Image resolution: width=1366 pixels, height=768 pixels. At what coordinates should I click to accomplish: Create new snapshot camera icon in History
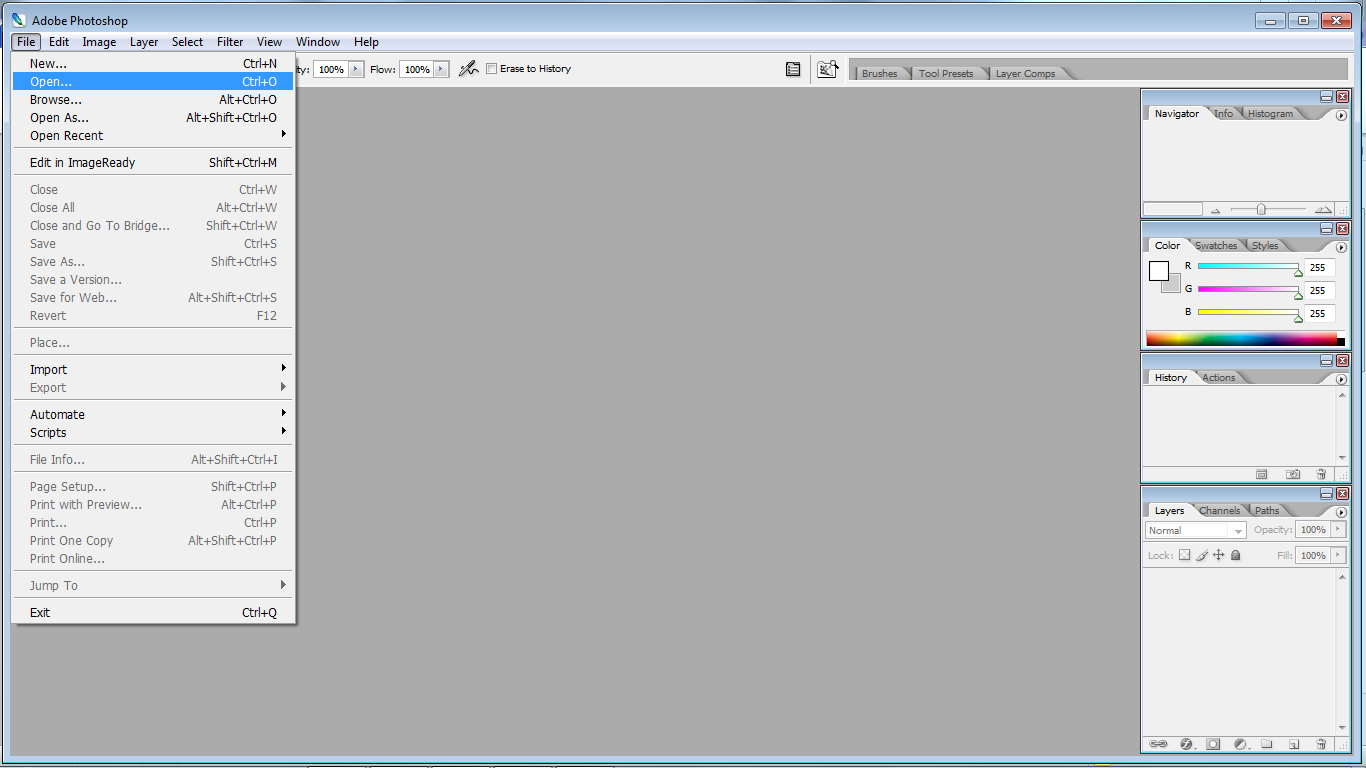tap(1293, 474)
